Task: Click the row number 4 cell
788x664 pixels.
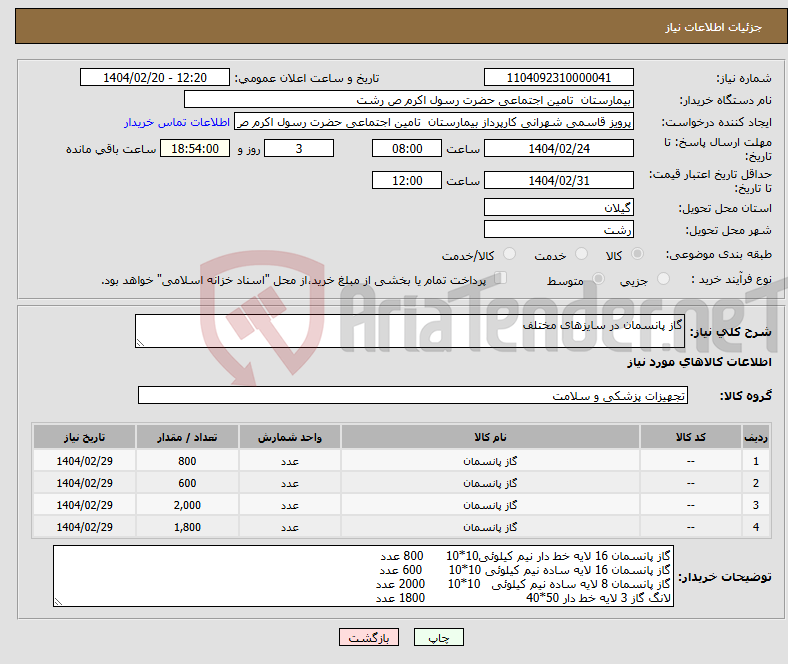Action: [755, 527]
